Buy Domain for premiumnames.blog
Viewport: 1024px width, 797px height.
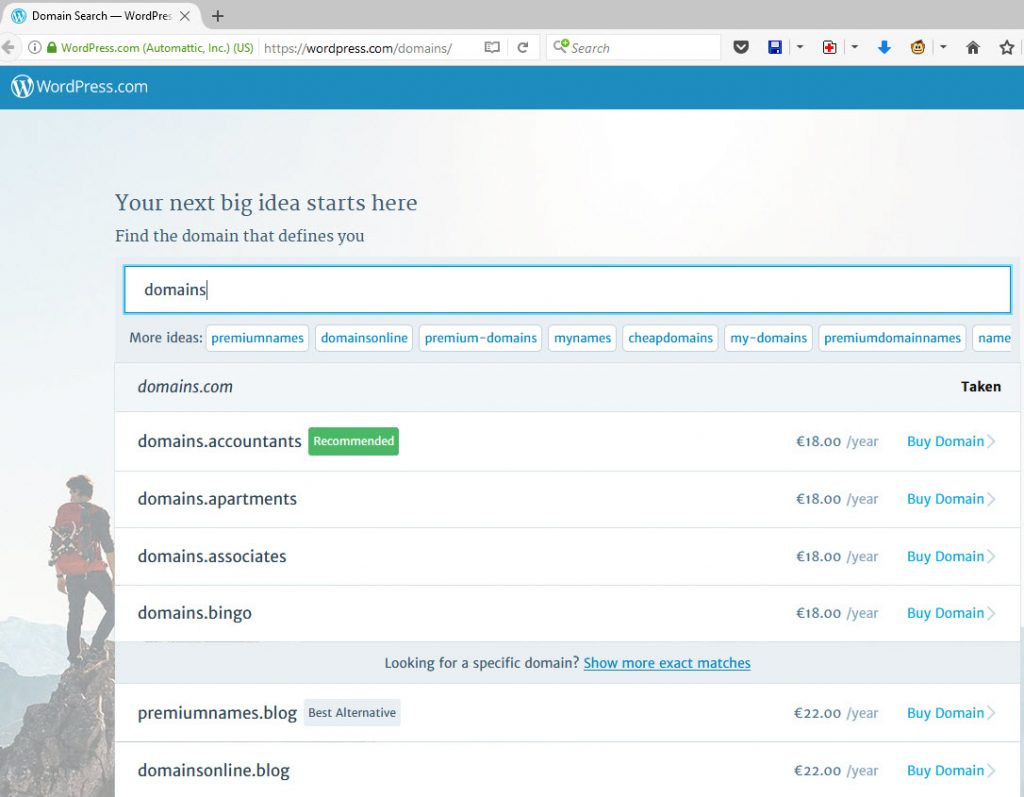tap(950, 713)
